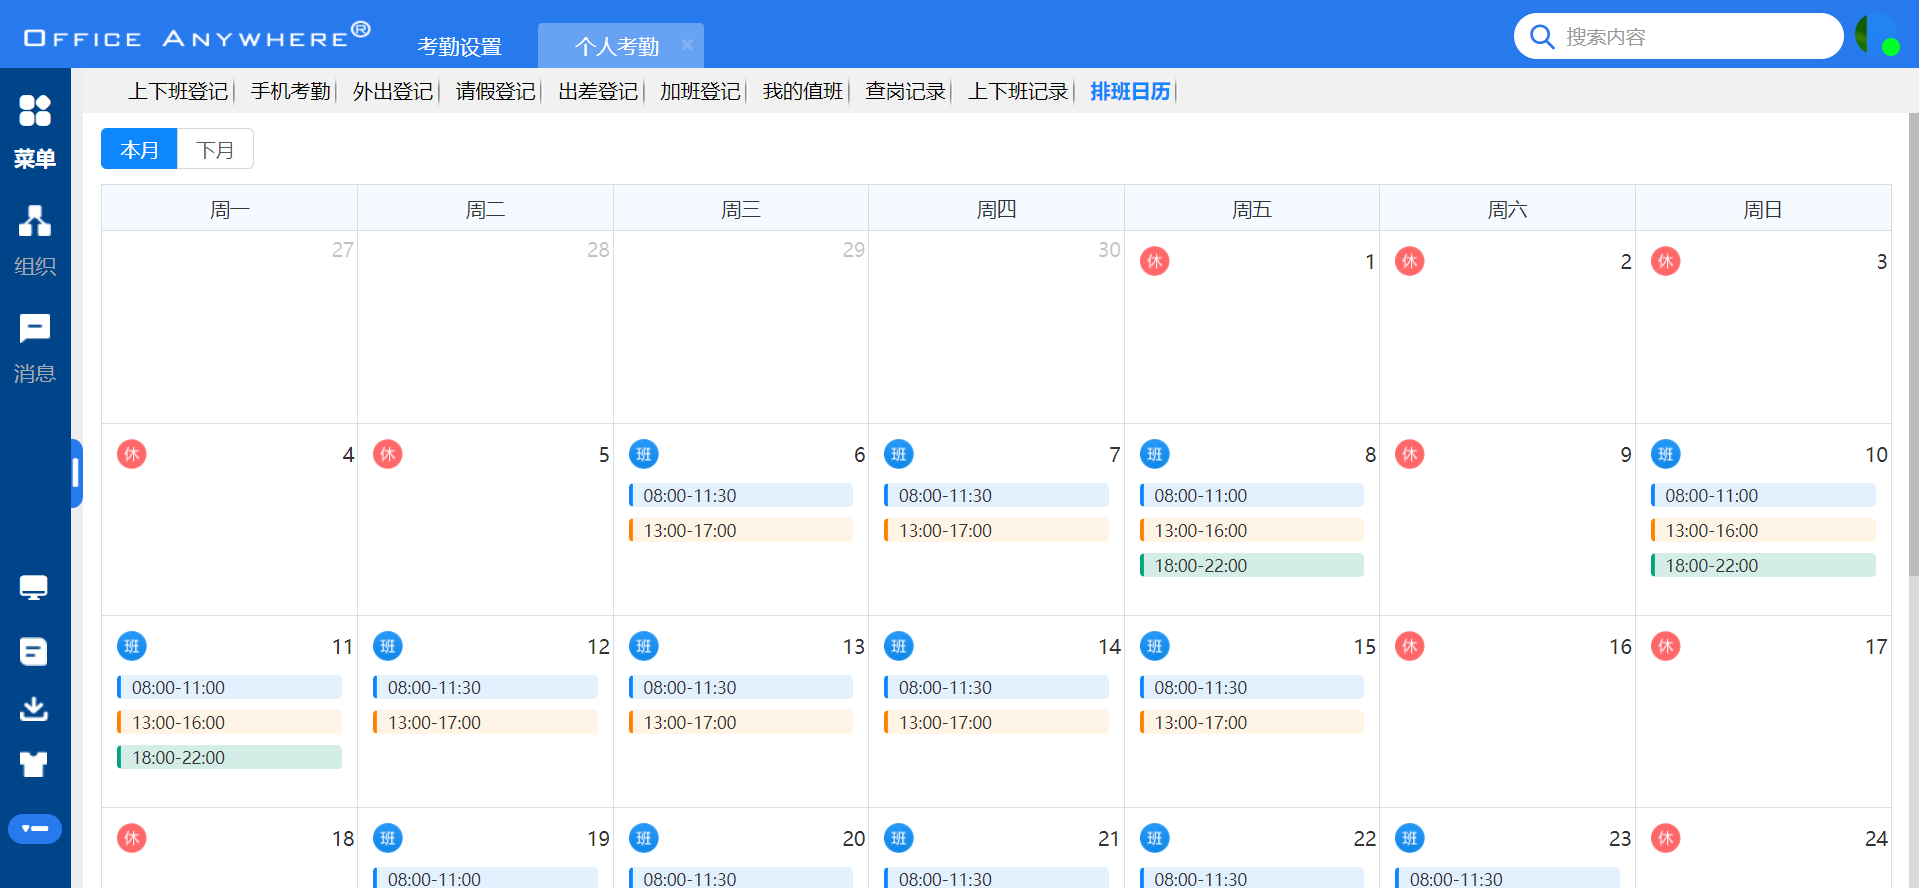Click the 班 shift badge on day 15
The height and width of the screenshot is (888, 1919).
click(1155, 647)
